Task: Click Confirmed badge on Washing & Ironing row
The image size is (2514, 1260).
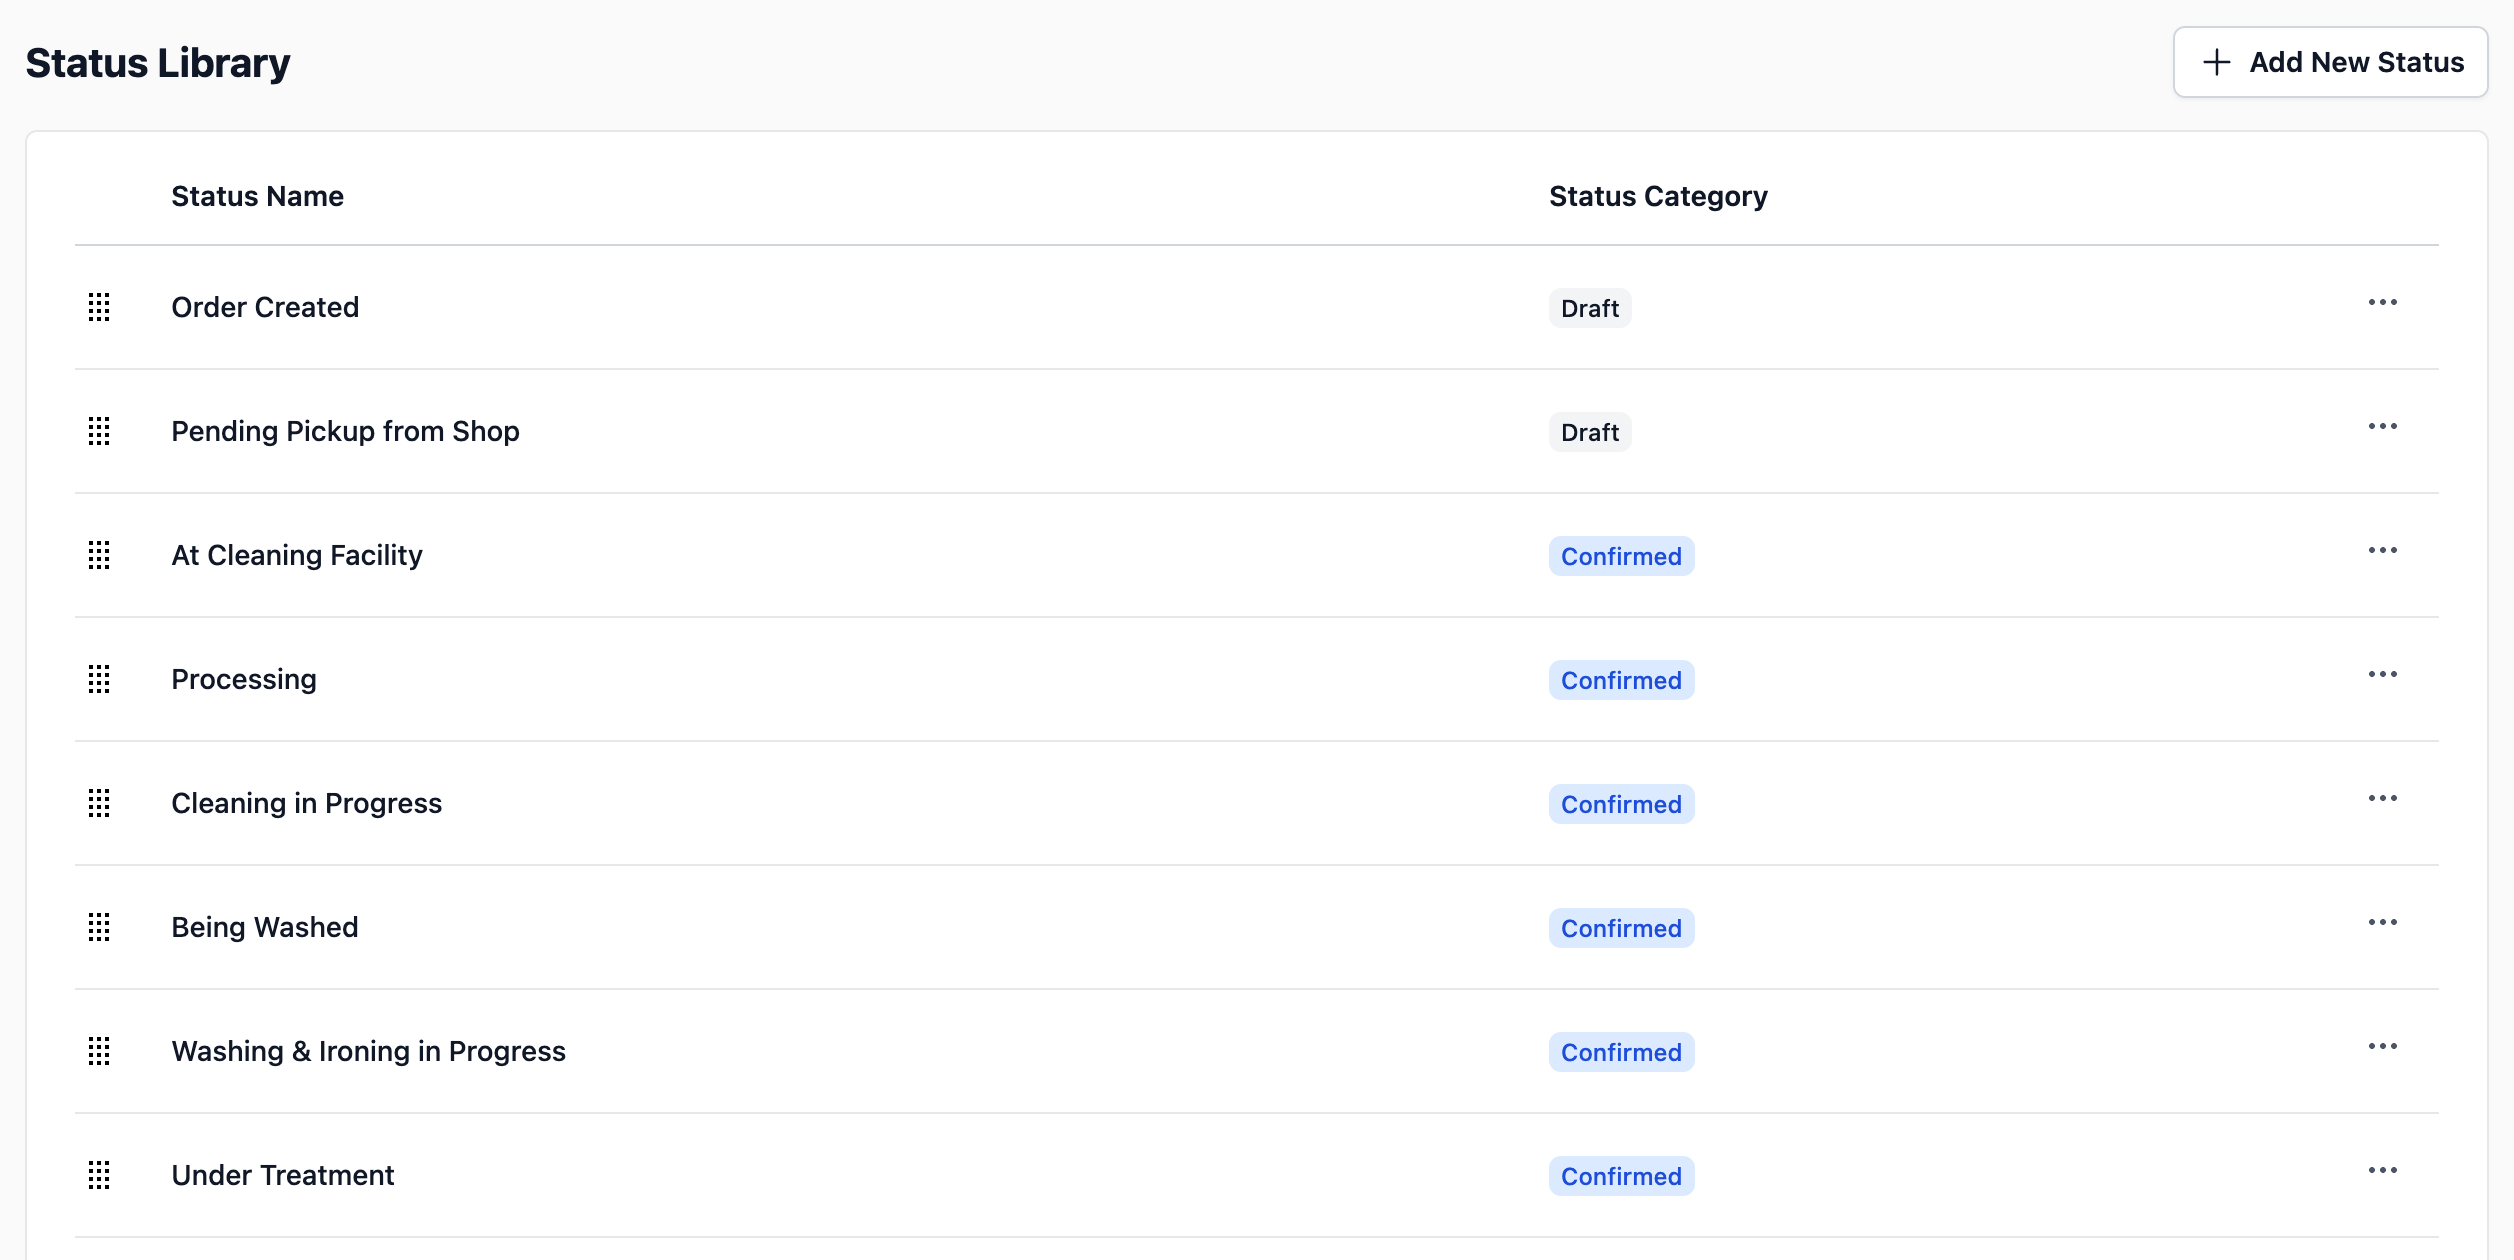Action: tap(1620, 1052)
